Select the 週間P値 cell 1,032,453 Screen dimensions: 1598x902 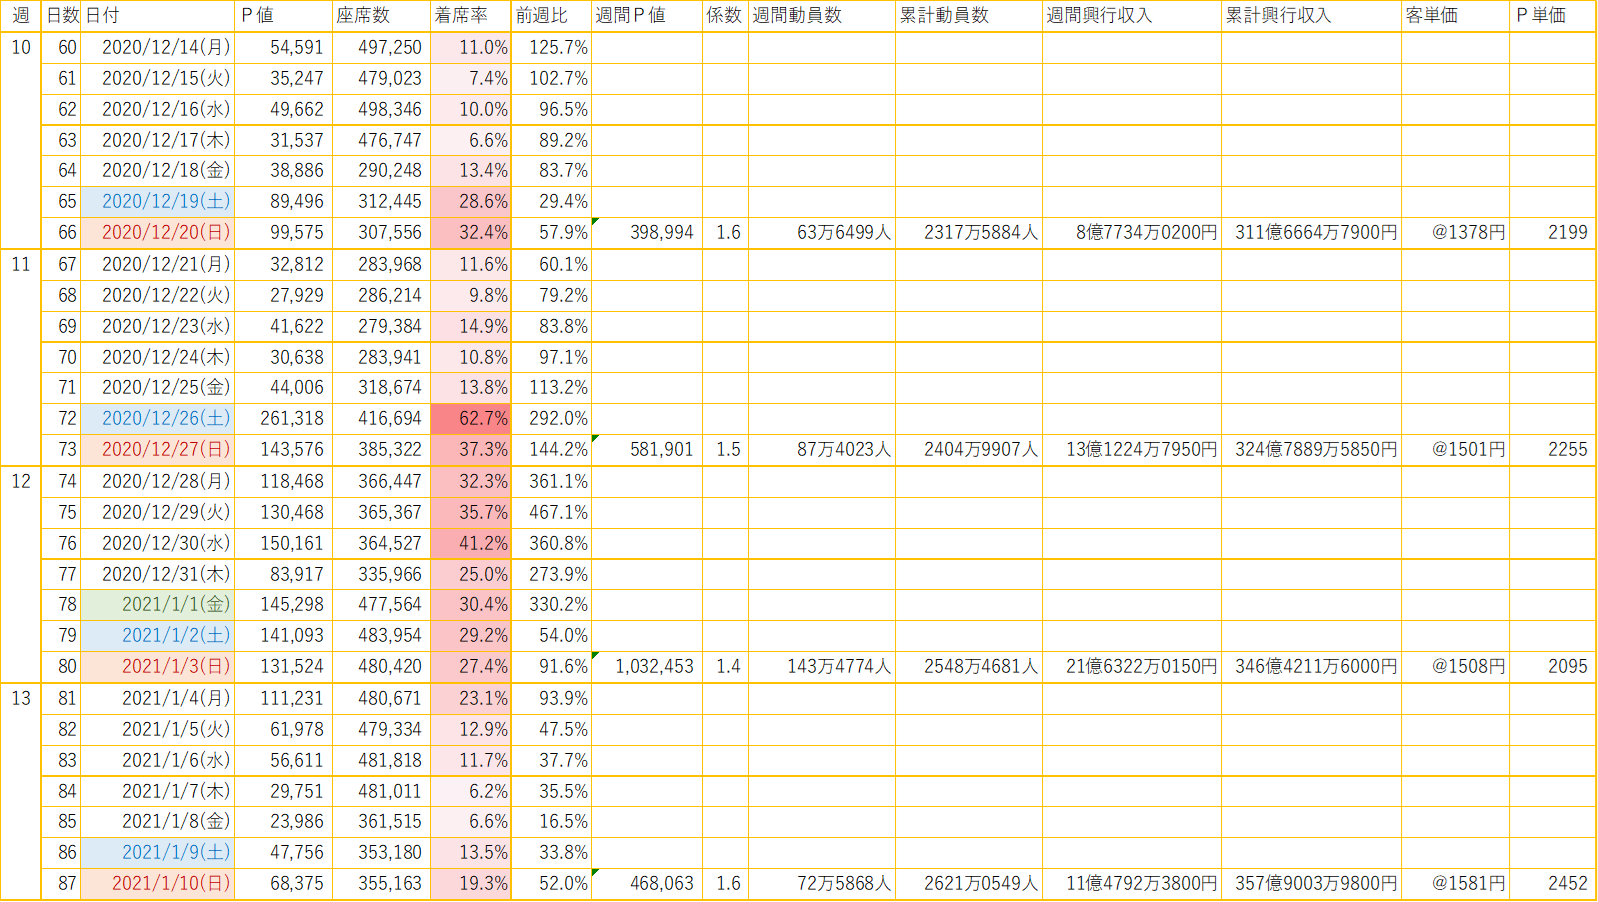[647, 667]
